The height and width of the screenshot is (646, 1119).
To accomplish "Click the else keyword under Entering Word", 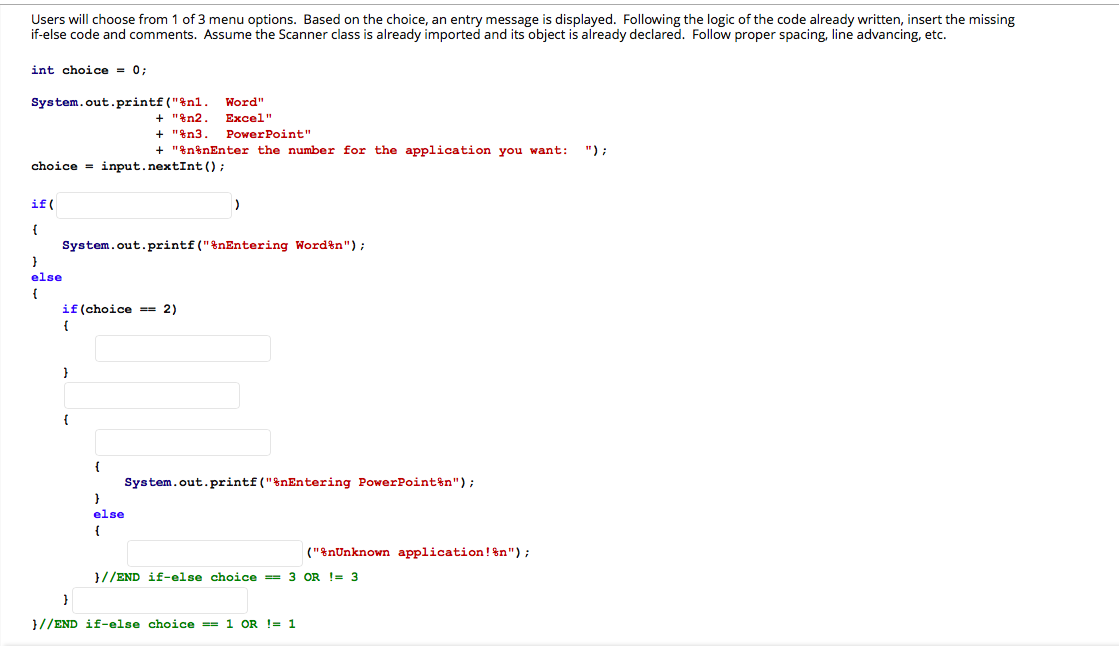I will point(46,276).
